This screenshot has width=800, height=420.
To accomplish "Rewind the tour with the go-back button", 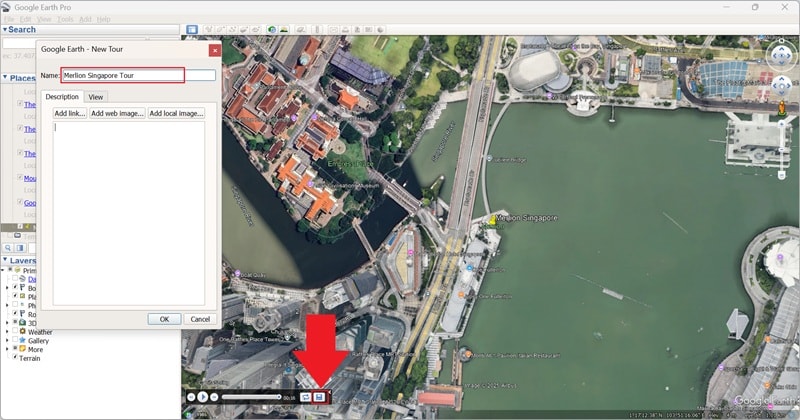I will [191, 397].
